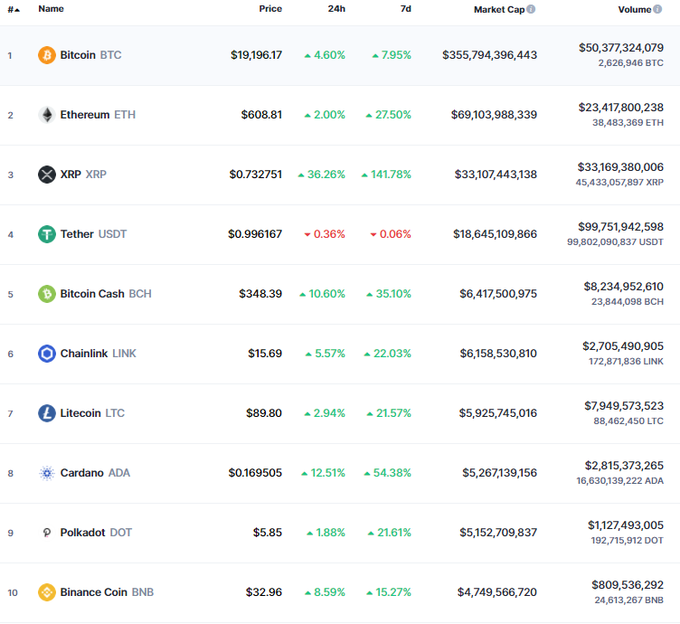Click Tether 7d change 0.06%

click(x=391, y=234)
